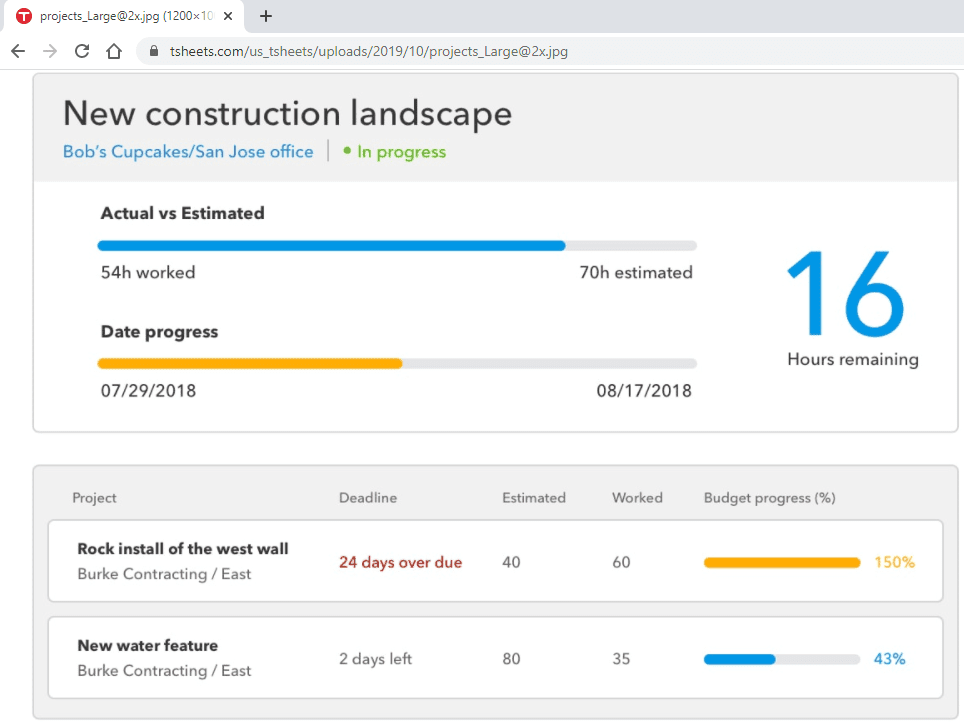Select the projects_Large@2x.jpg browser tab
964x727 pixels.
pos(125,16)
